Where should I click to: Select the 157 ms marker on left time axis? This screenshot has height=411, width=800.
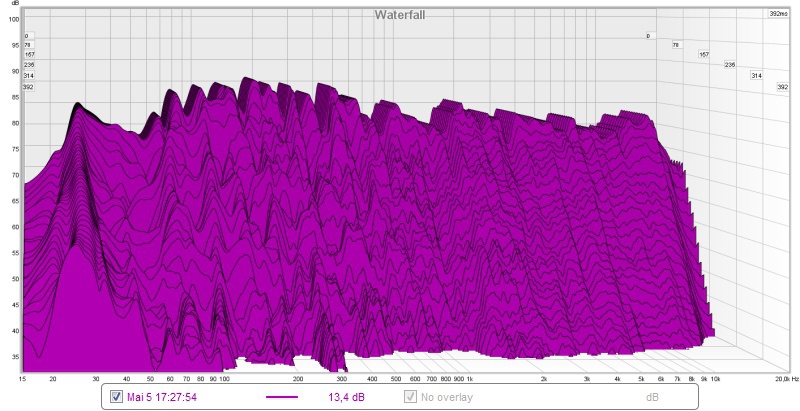pyautogui.click(x=30, y=55)
